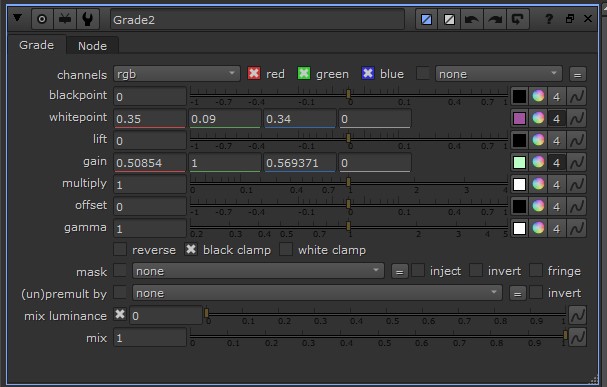Viewport: 607px width, 387px height.
Task: Open the blackpoint color wheel
Action: click(x=538, y=96)
